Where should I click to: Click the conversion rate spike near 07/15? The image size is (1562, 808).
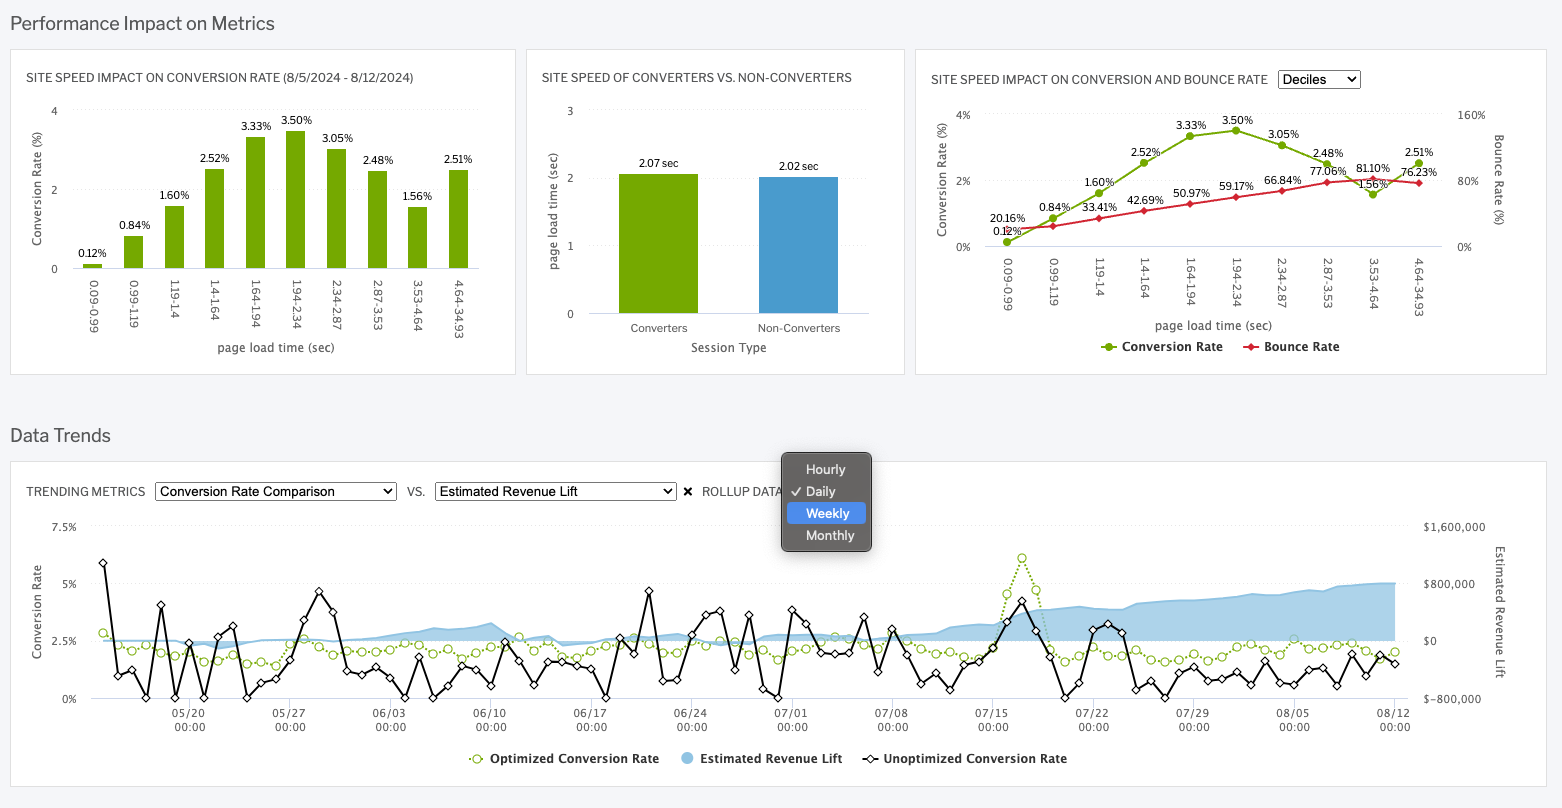pyautogui.click(x=1020, y=560)
